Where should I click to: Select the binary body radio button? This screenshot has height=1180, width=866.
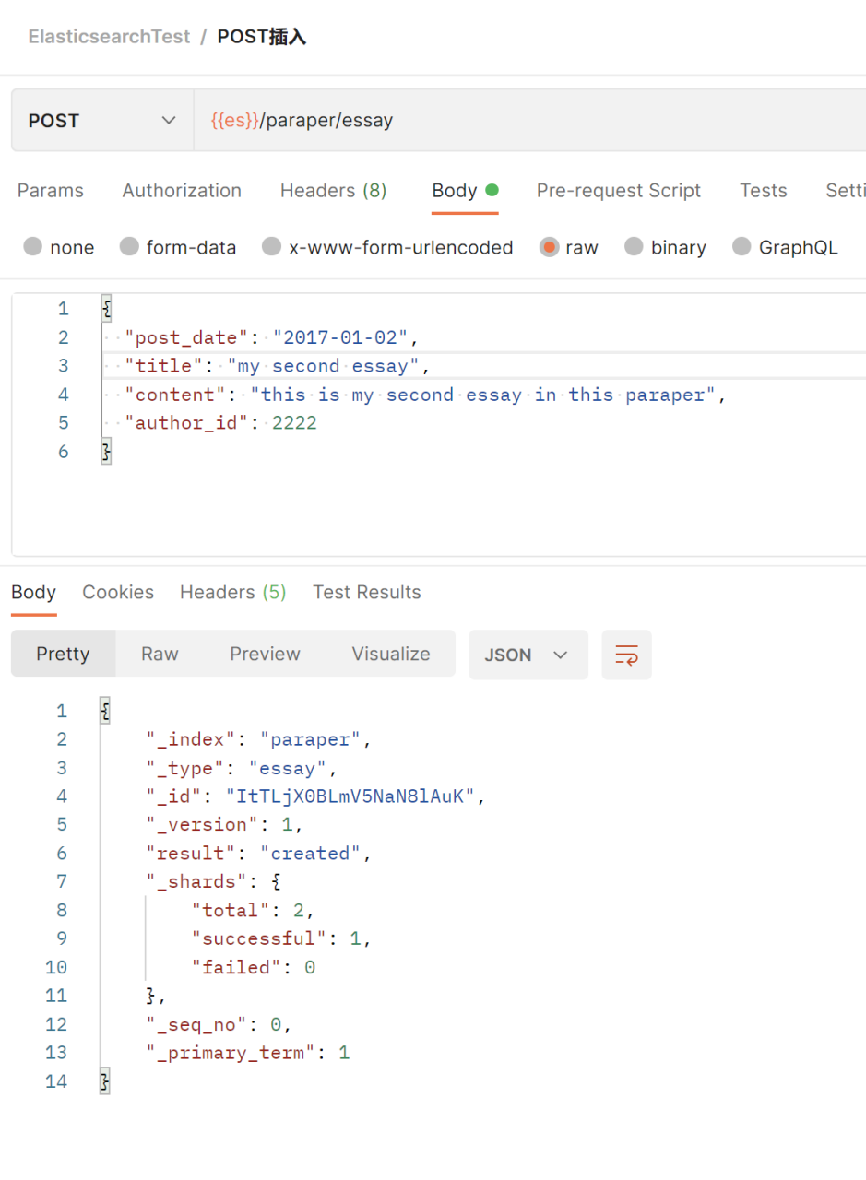(x=634, y=247)
